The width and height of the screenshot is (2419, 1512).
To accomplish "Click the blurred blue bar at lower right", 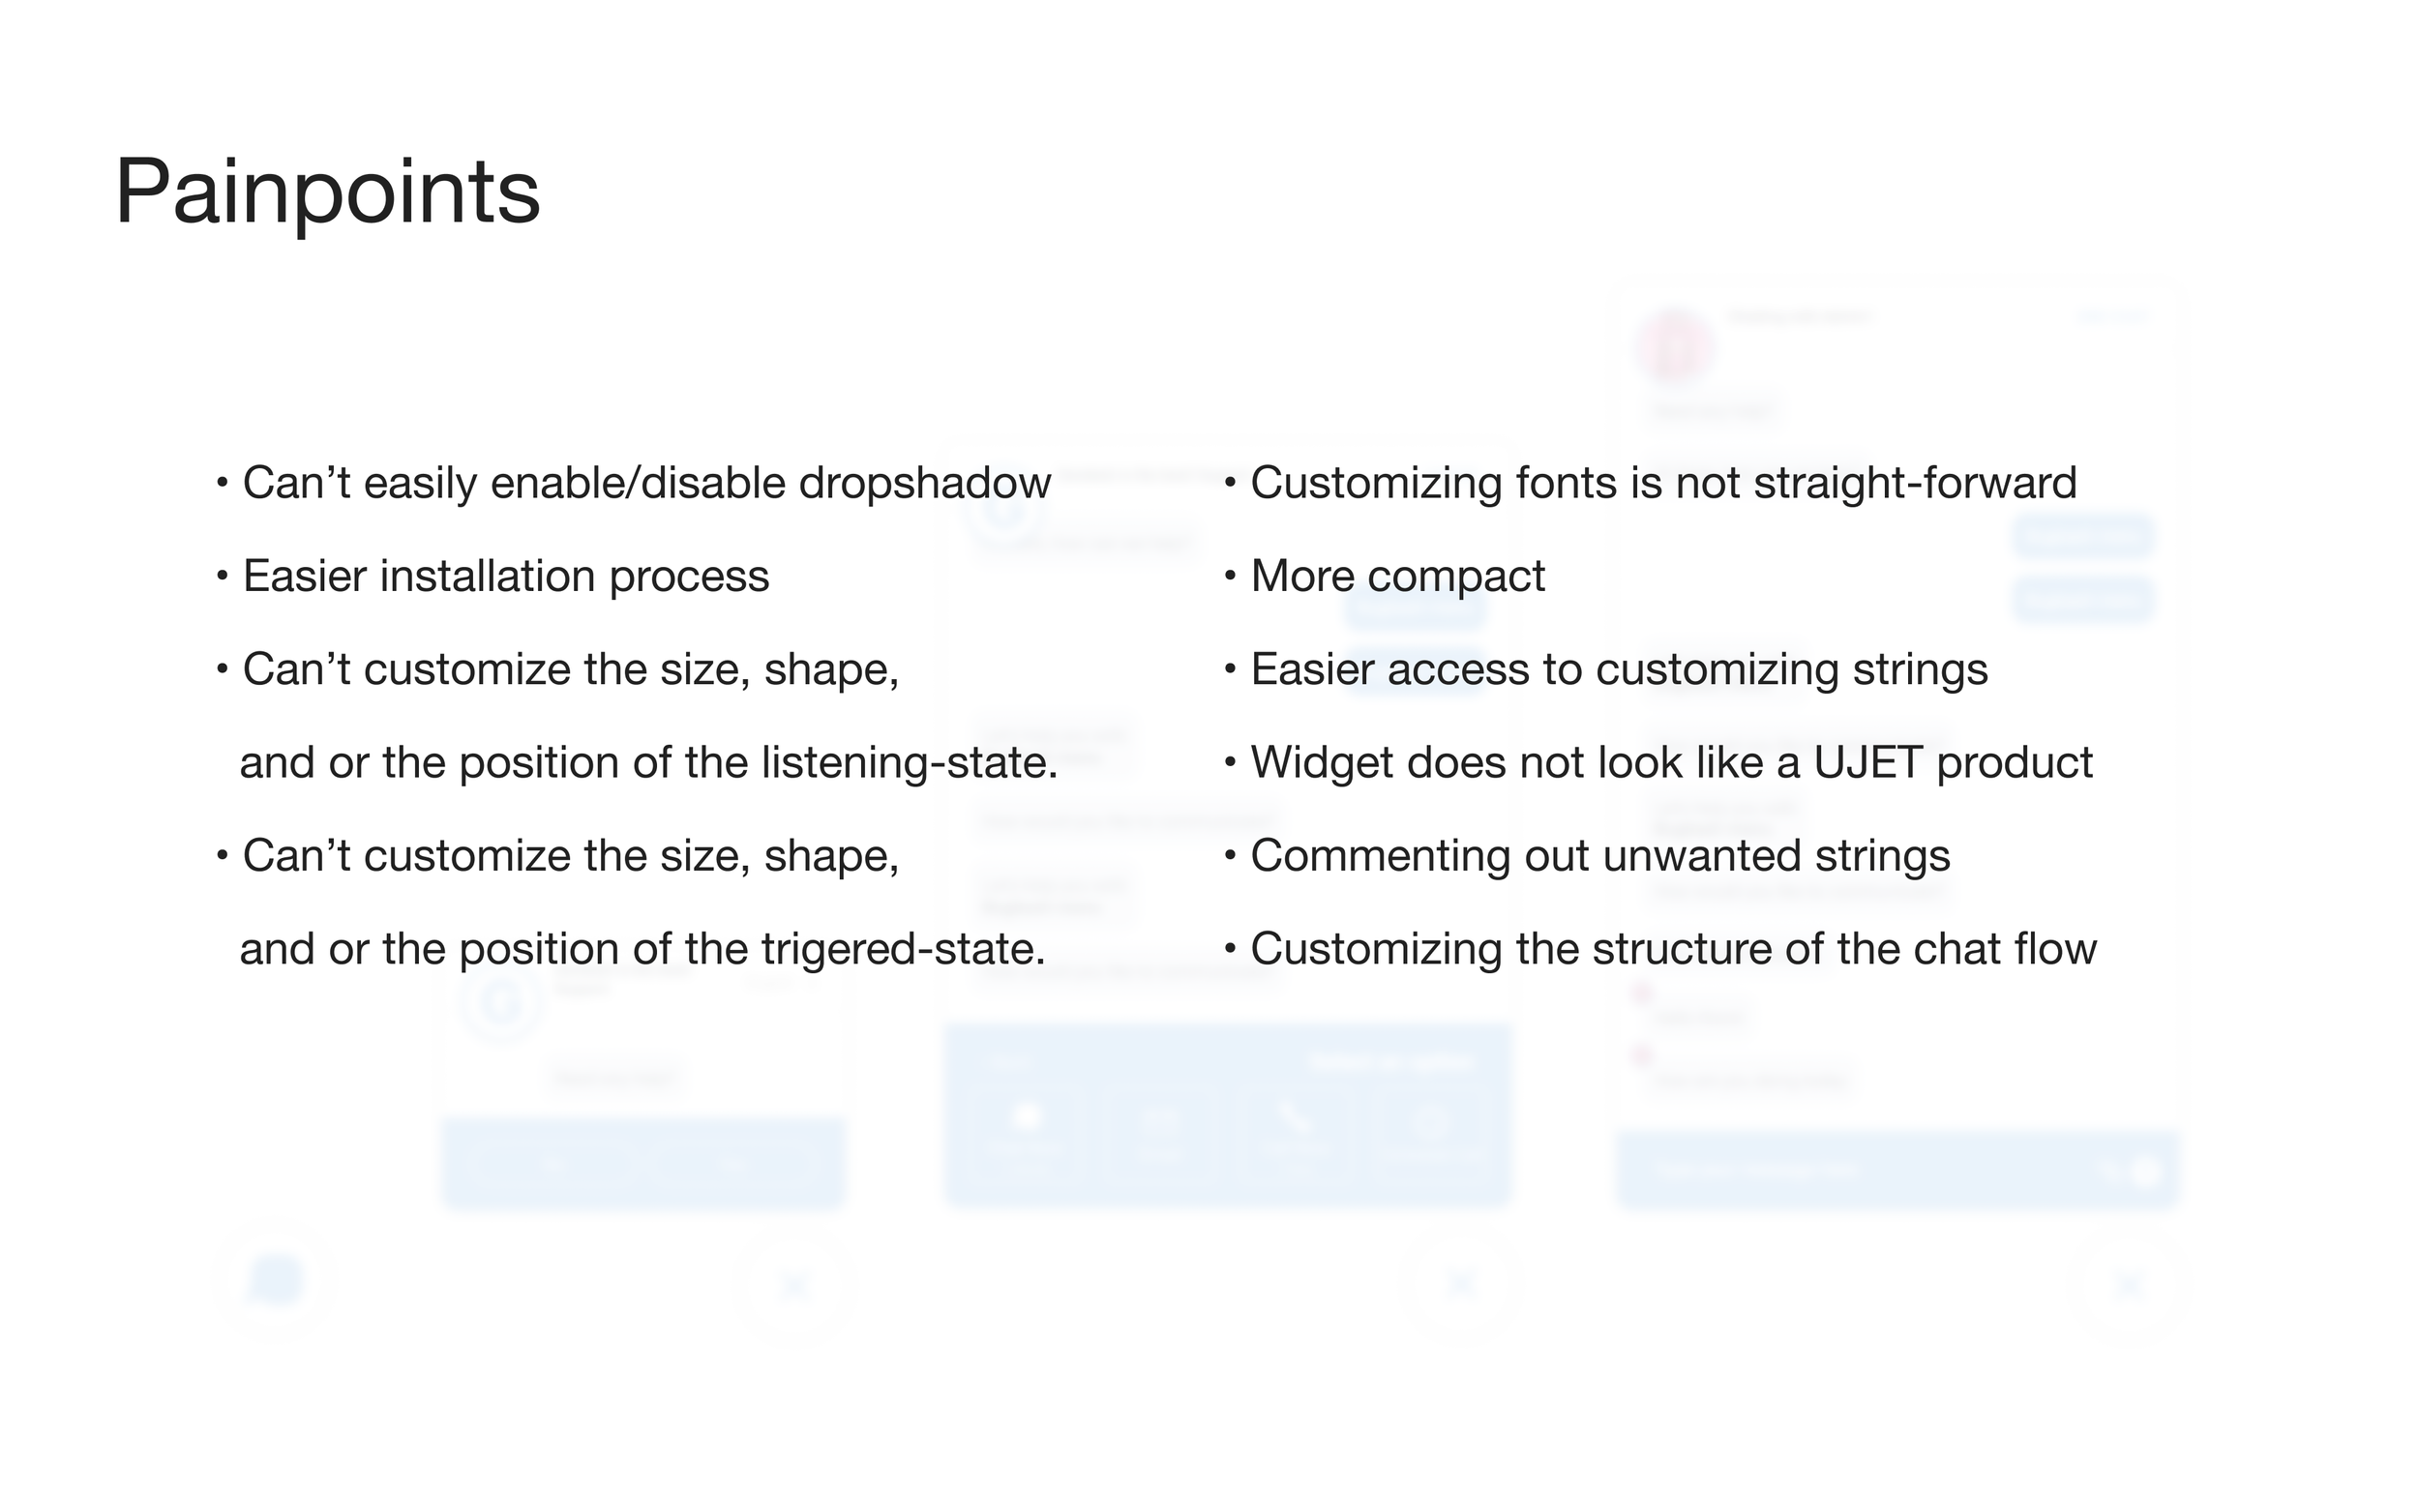I will click(1897, 1169).
